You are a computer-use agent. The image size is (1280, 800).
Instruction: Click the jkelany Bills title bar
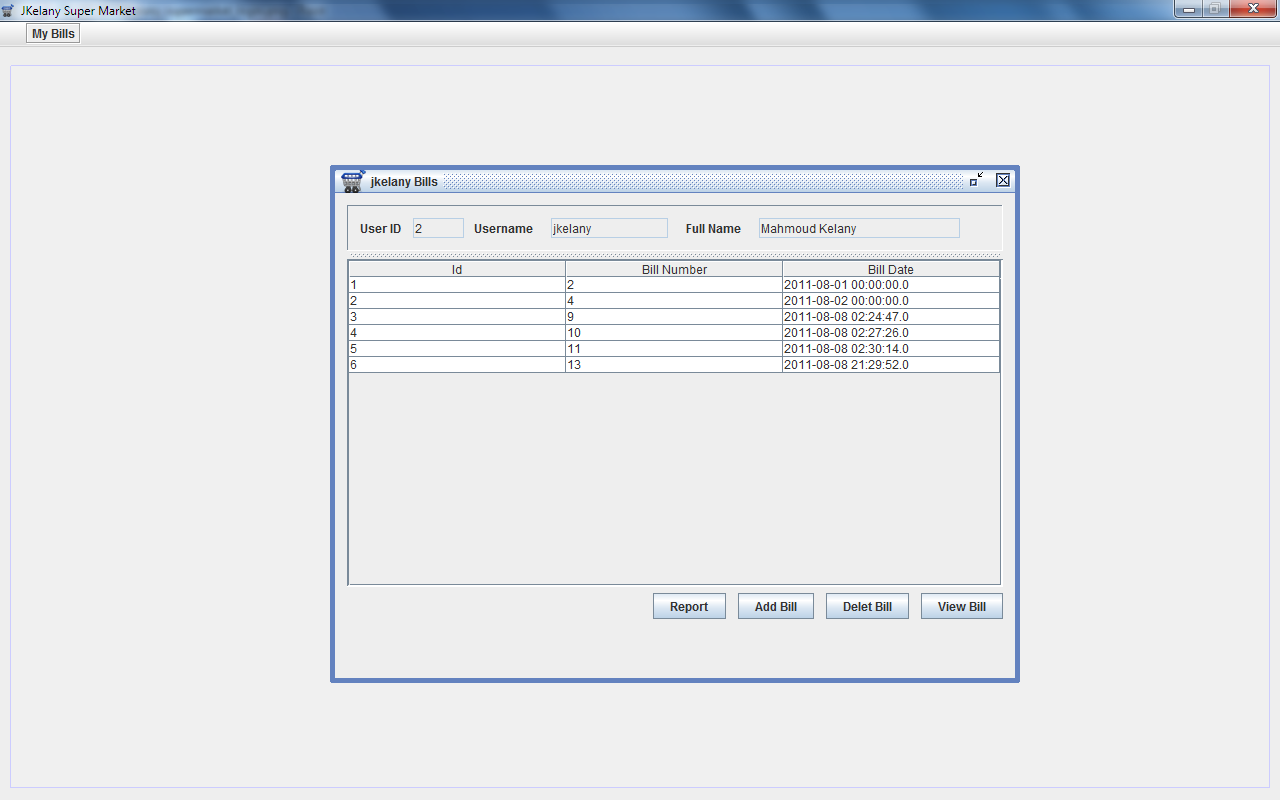coord(700,181)
